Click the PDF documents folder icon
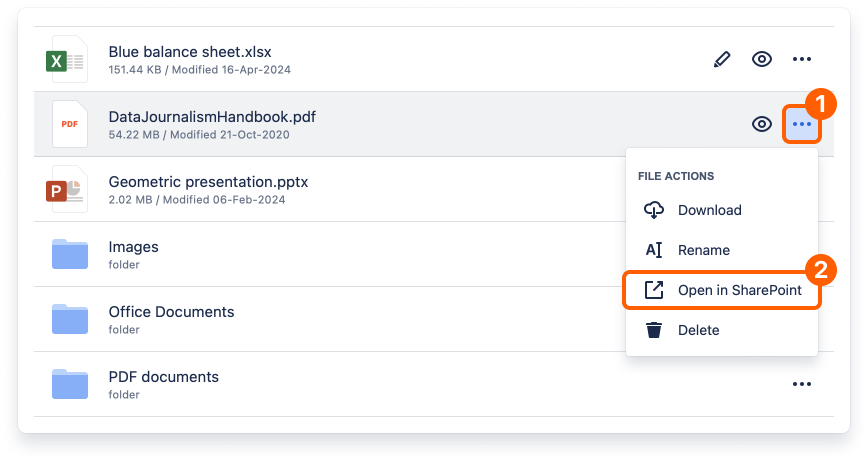Image resolution: width=868 pixels, height=461 pixels. click(x=70, y=384)
